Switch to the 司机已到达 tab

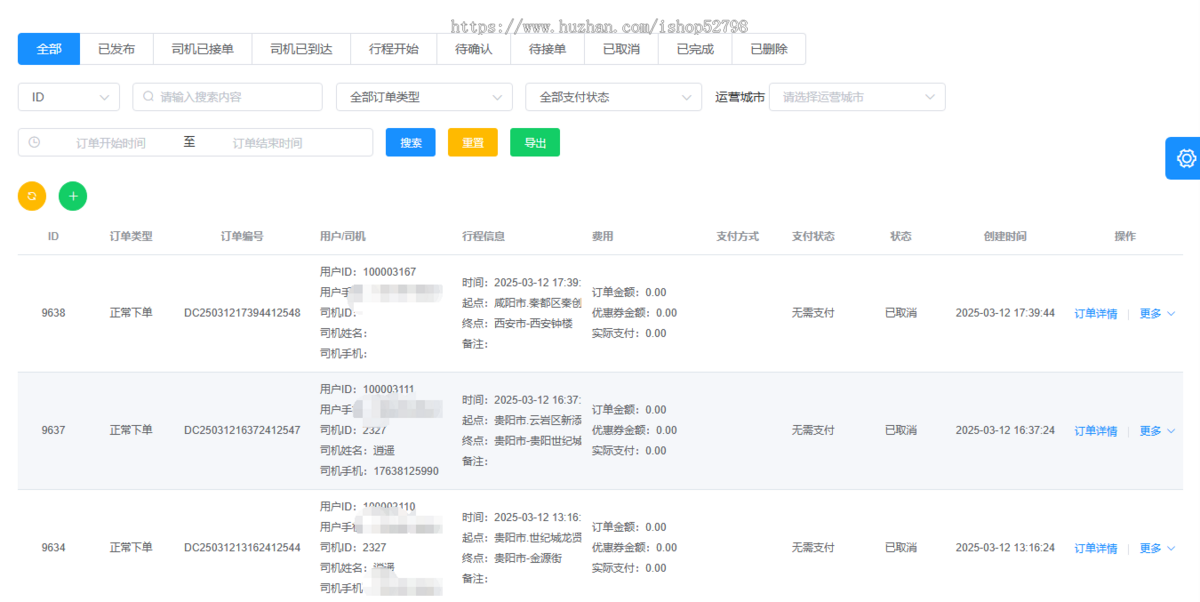pyautogui.click(x=301, y=48)
